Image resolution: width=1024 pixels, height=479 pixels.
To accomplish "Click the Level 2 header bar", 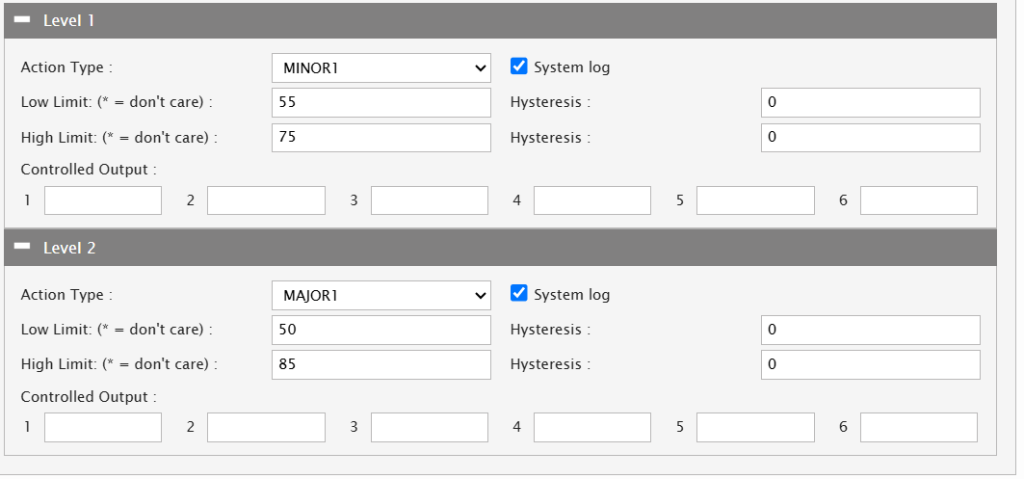I will pos(500,247).
